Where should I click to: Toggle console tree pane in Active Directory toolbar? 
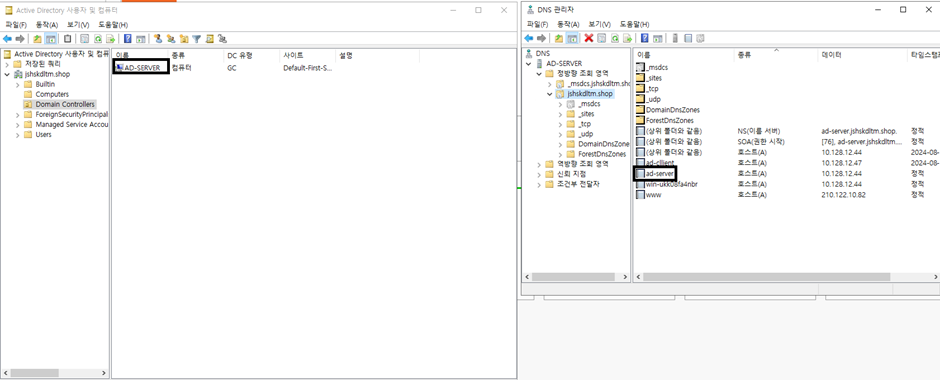[51, 39]
